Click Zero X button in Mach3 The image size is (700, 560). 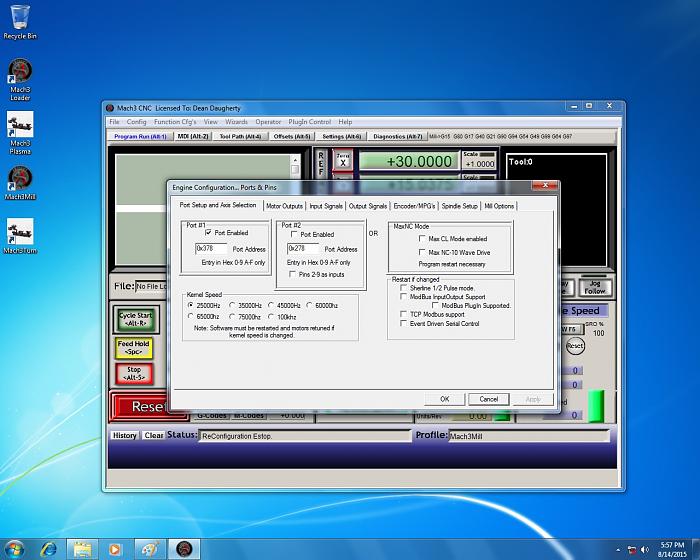tap(343, 160)
